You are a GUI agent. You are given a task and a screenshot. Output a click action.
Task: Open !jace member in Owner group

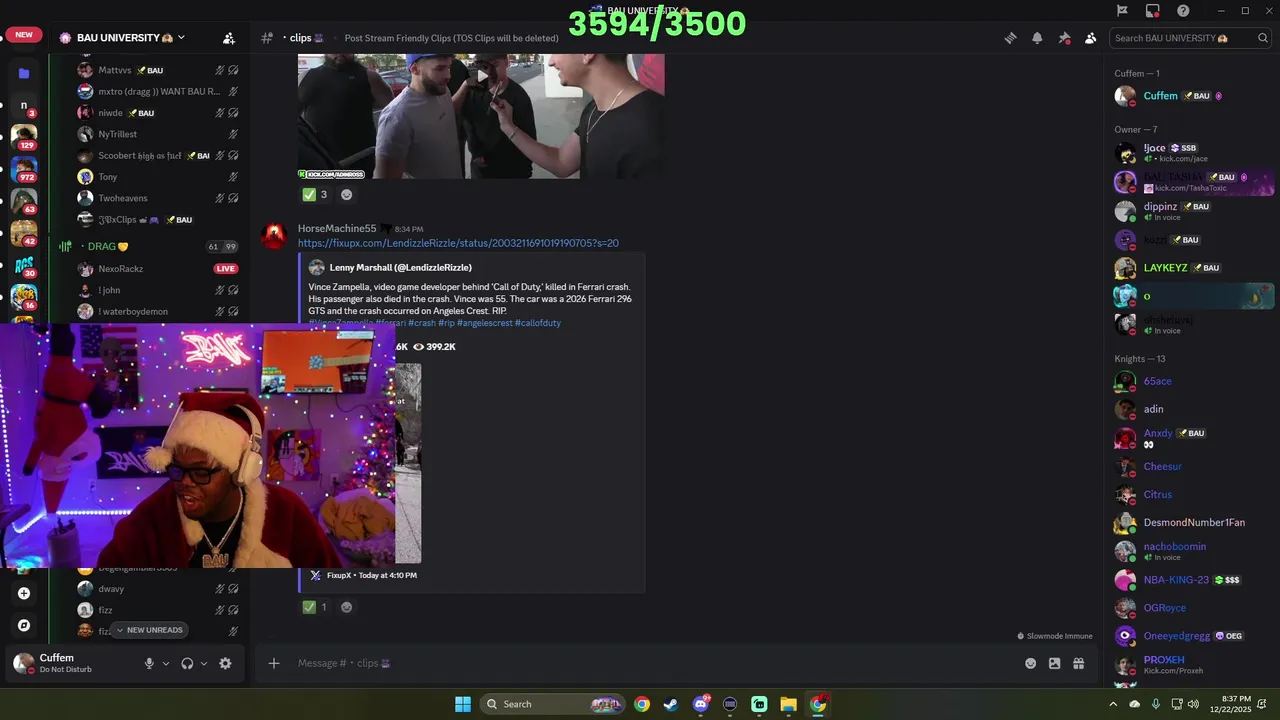click(x=1192, y=153)
